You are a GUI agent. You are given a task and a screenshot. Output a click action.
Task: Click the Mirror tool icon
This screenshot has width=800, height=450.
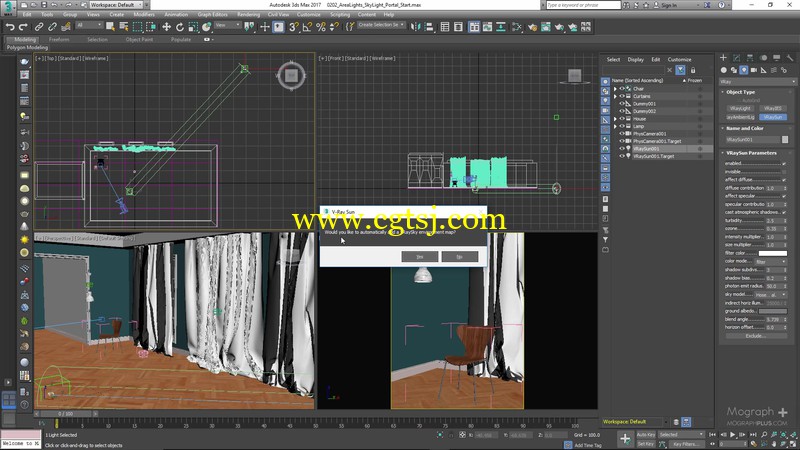point(415,27)
